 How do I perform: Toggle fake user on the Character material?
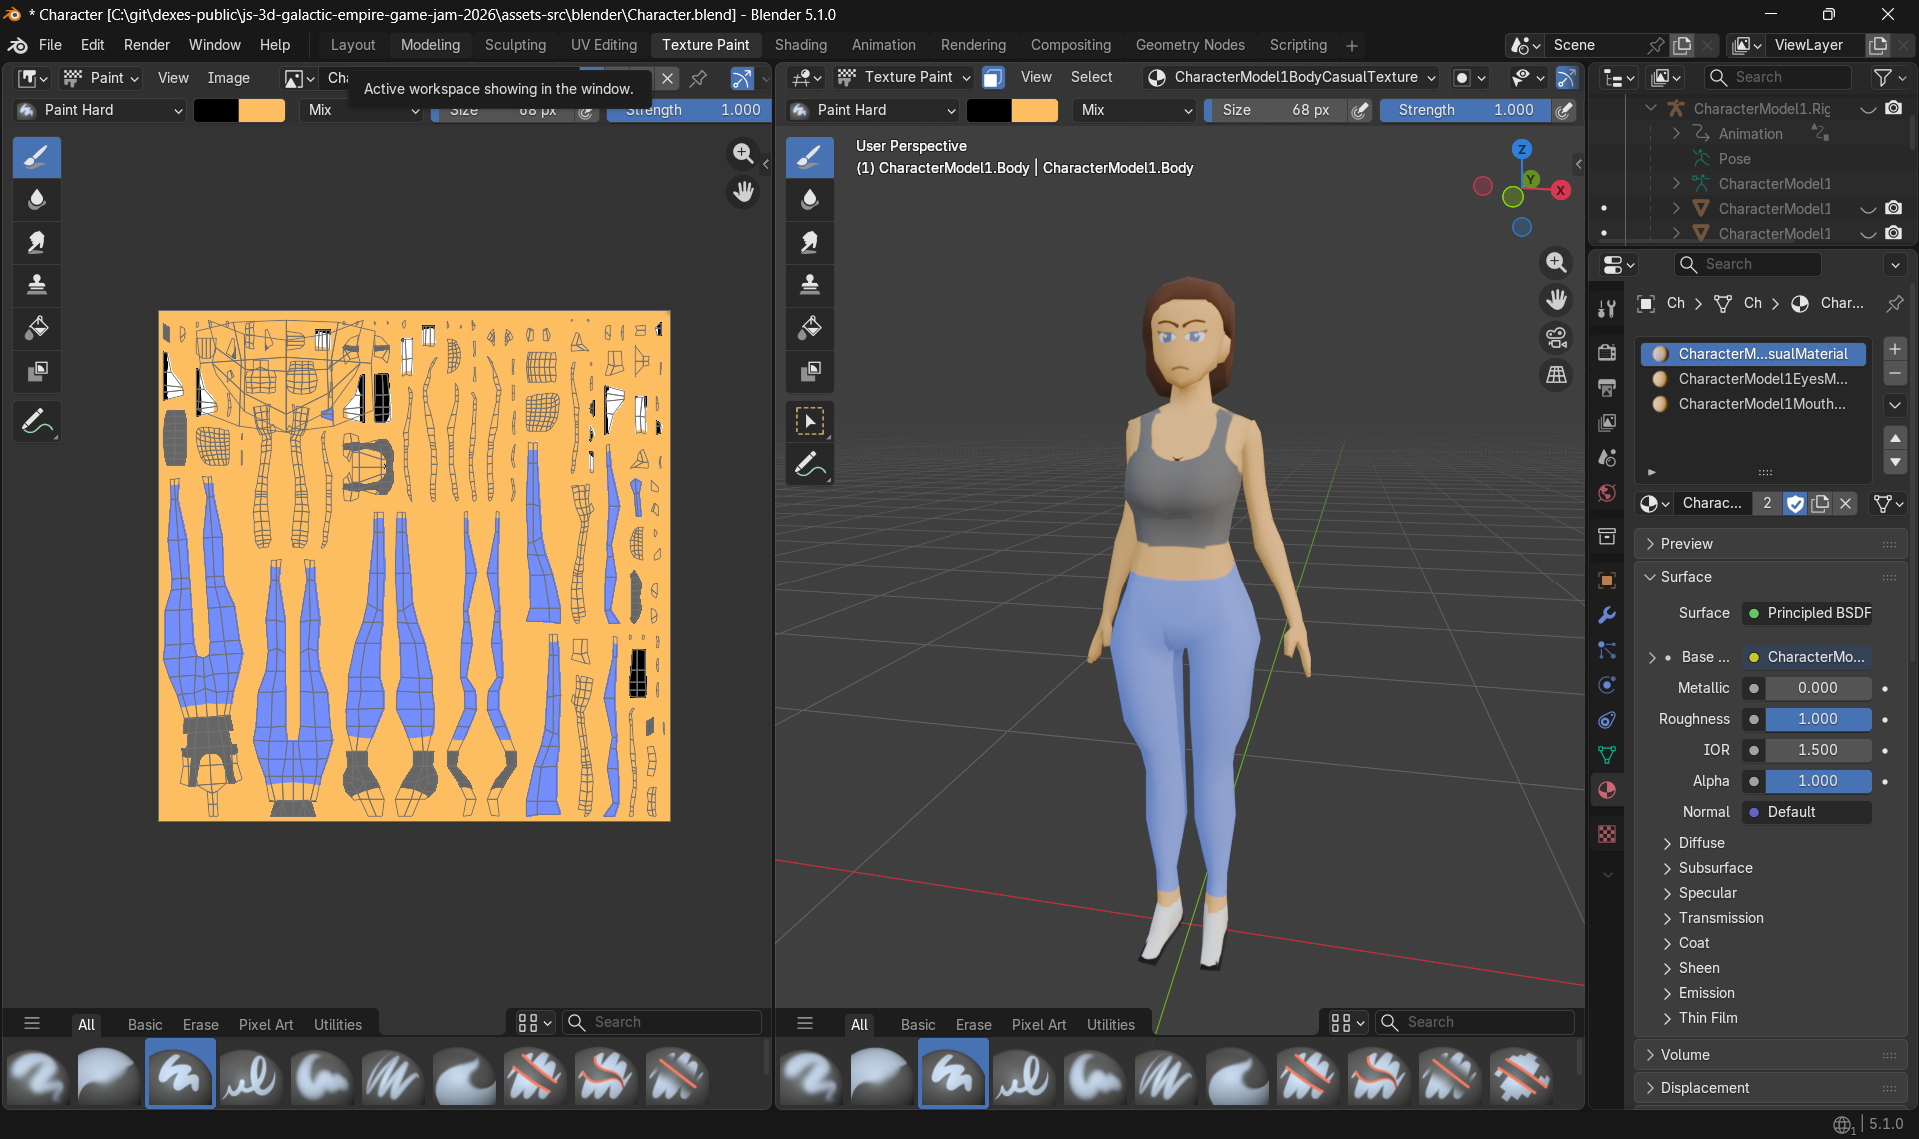click(x=1796, y=504)
